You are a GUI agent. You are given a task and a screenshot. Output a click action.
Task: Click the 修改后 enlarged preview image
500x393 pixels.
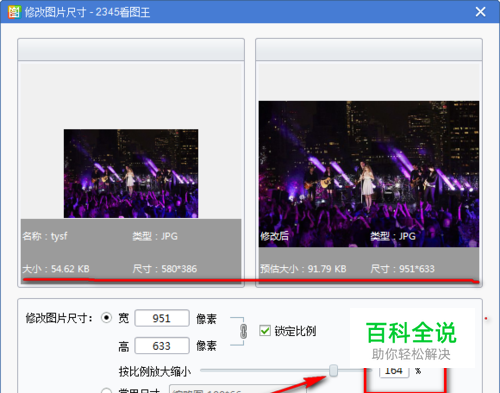(x=369, y=174)
